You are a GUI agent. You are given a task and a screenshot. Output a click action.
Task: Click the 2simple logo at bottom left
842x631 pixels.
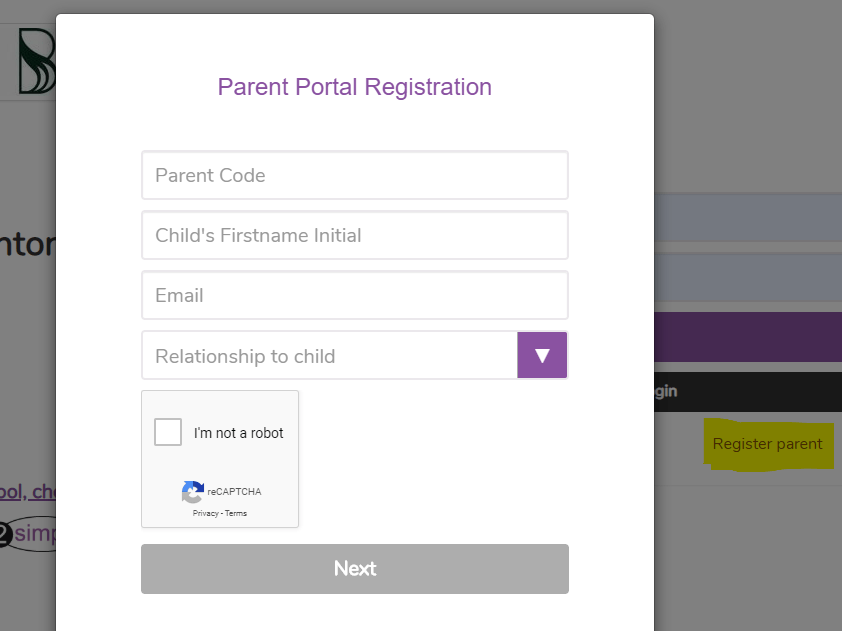(x=28, y=533)
